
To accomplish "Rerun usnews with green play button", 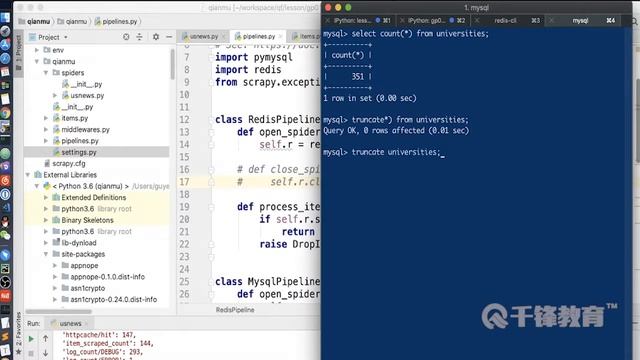I will click(31, 339).
